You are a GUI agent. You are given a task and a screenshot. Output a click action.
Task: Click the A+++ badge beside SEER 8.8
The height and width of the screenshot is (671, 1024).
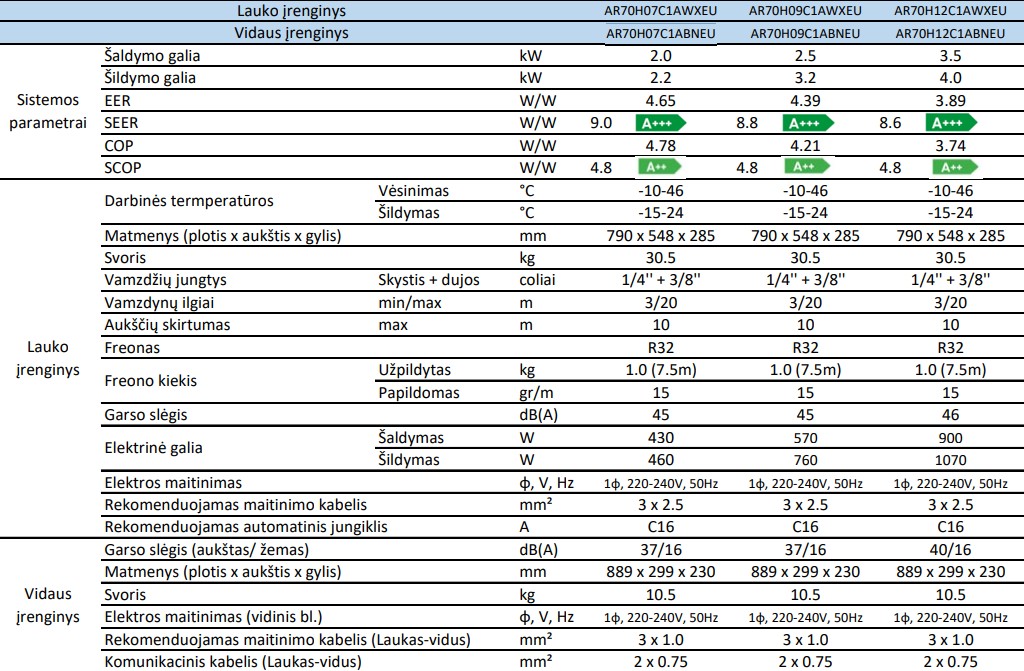806,123
